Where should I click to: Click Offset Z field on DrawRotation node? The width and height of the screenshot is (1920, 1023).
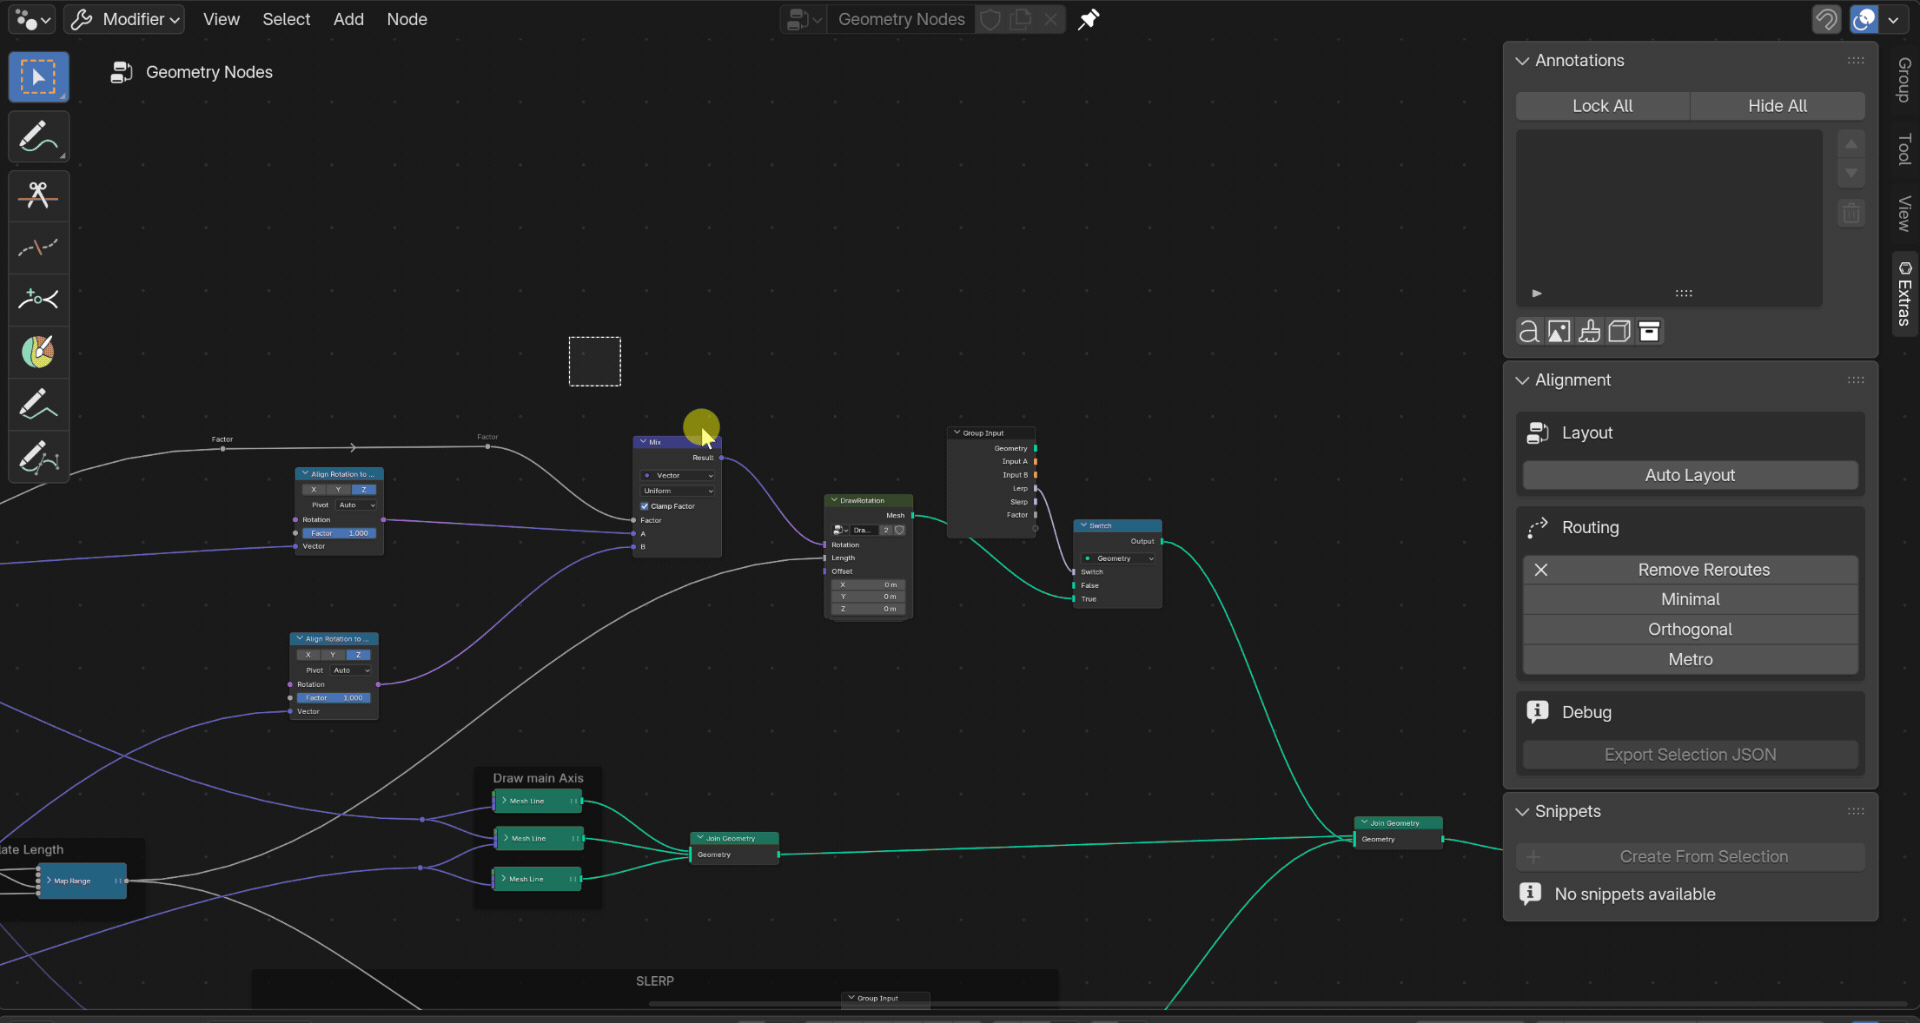[x=868, y=609]
